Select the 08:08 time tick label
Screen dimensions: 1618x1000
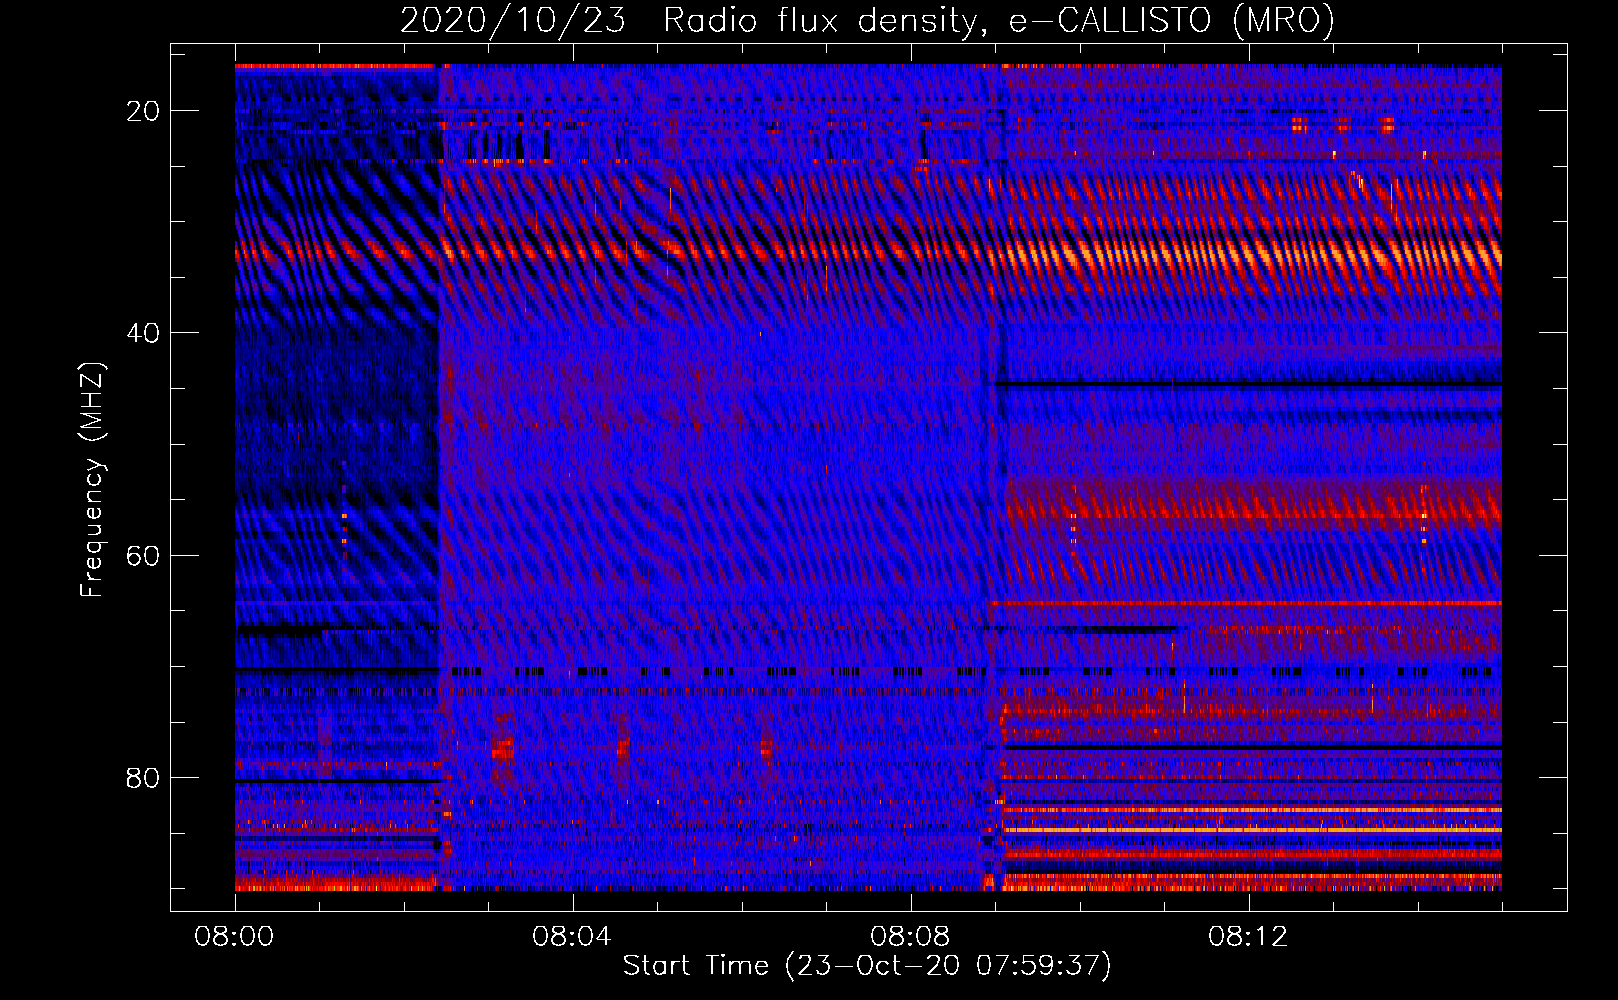pyautogui.click(x=910, y=937)
